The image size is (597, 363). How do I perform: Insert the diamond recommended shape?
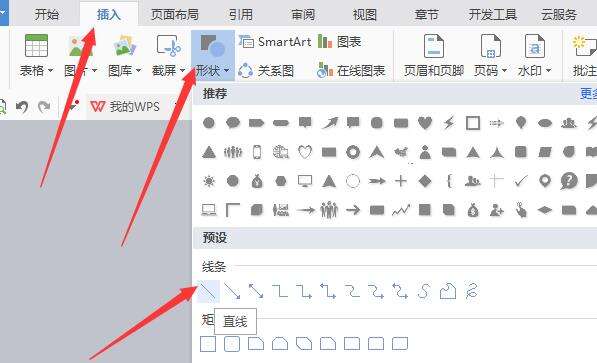tap(425, 181)
